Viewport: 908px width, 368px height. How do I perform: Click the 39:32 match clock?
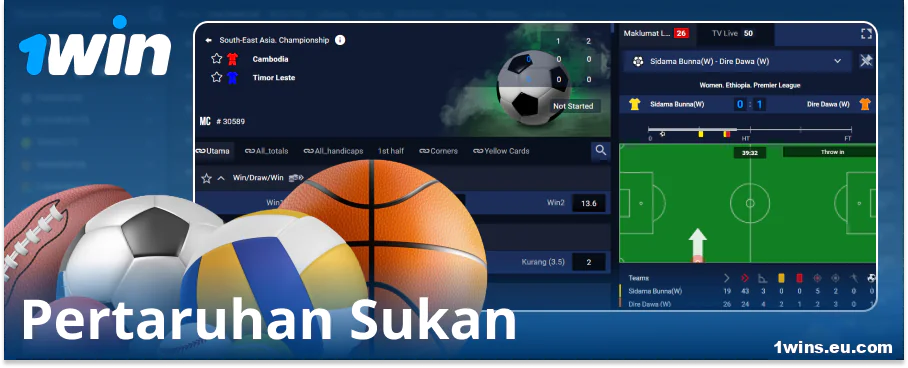click(750, 152)
